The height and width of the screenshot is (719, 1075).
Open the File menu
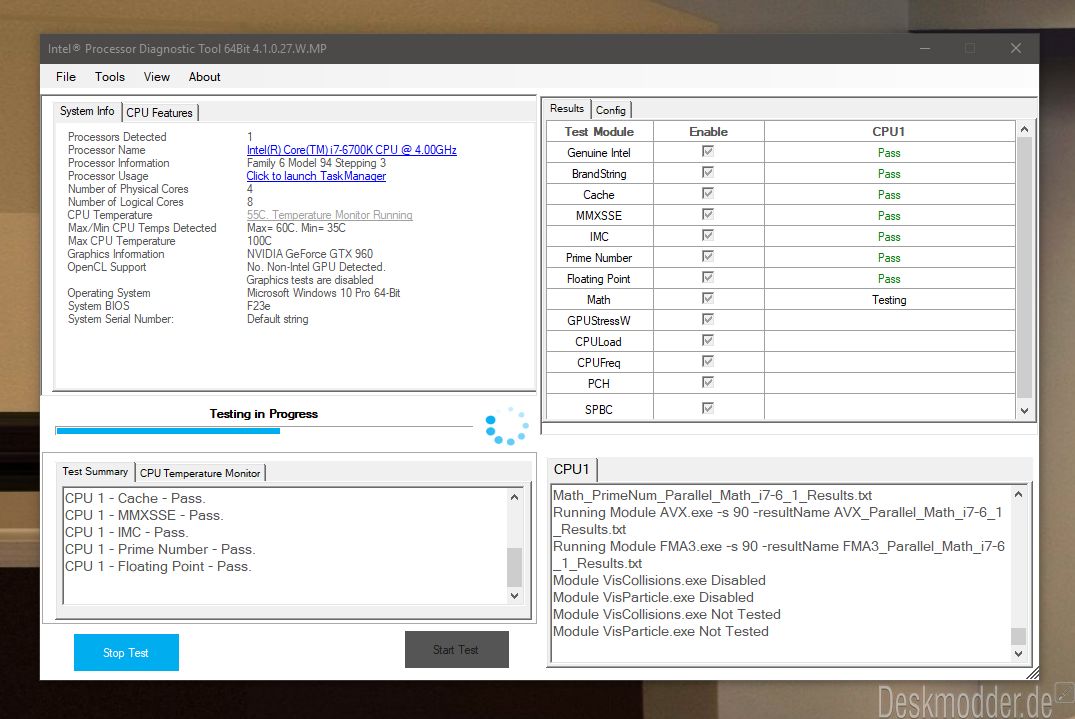click(66, 77)
